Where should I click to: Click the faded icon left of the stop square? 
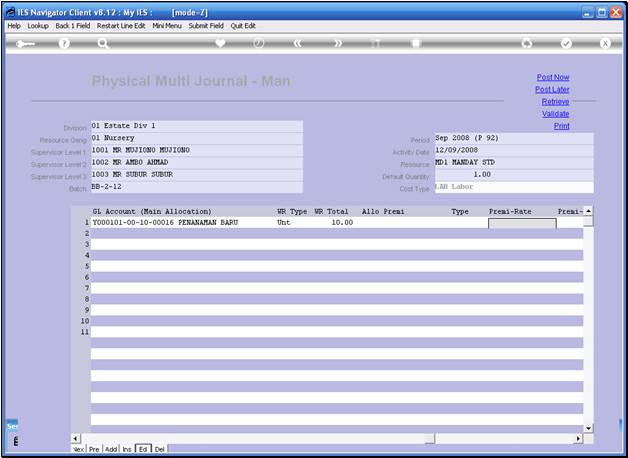point(376,44)
